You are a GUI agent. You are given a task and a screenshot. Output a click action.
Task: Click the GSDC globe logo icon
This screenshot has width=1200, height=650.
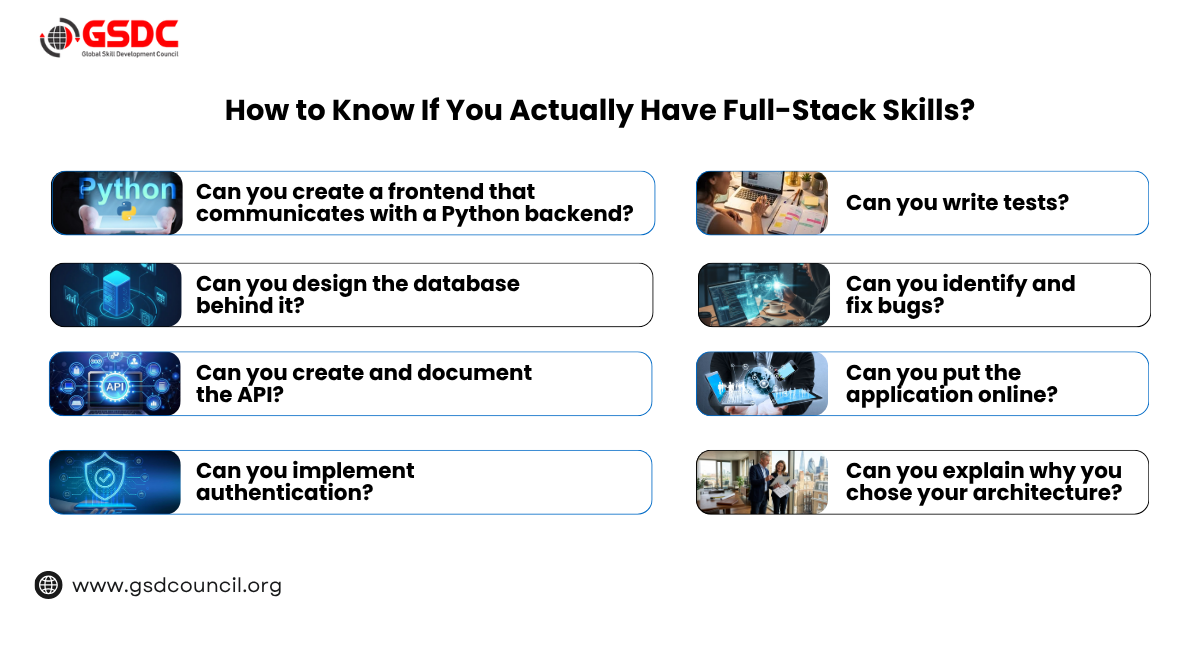[x=59, y=38]
